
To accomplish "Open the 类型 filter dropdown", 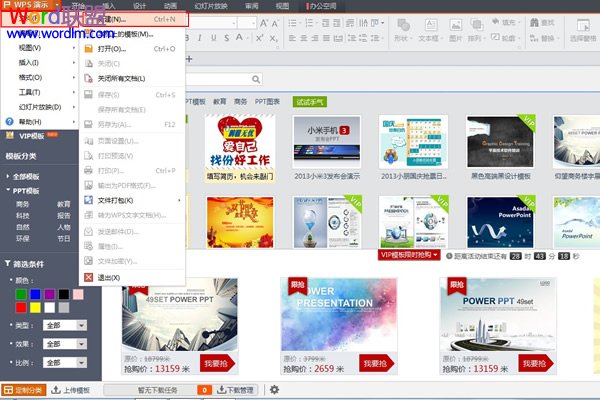I will click(x=82, y=325).
